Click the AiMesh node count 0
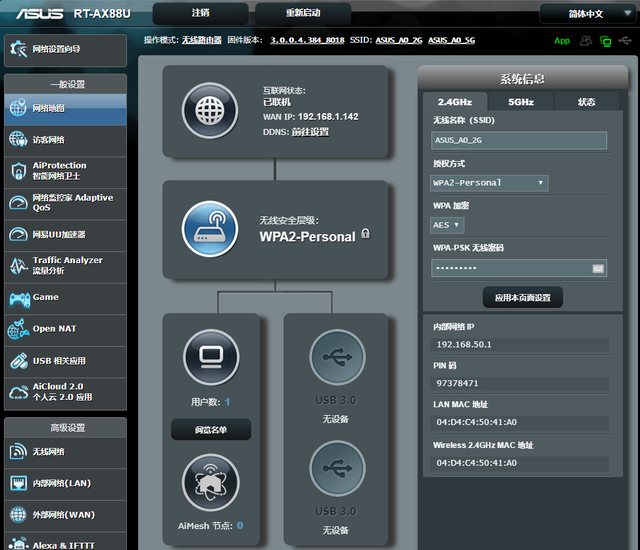This screenshot has height=550, width=640. (x=240, y=526)
